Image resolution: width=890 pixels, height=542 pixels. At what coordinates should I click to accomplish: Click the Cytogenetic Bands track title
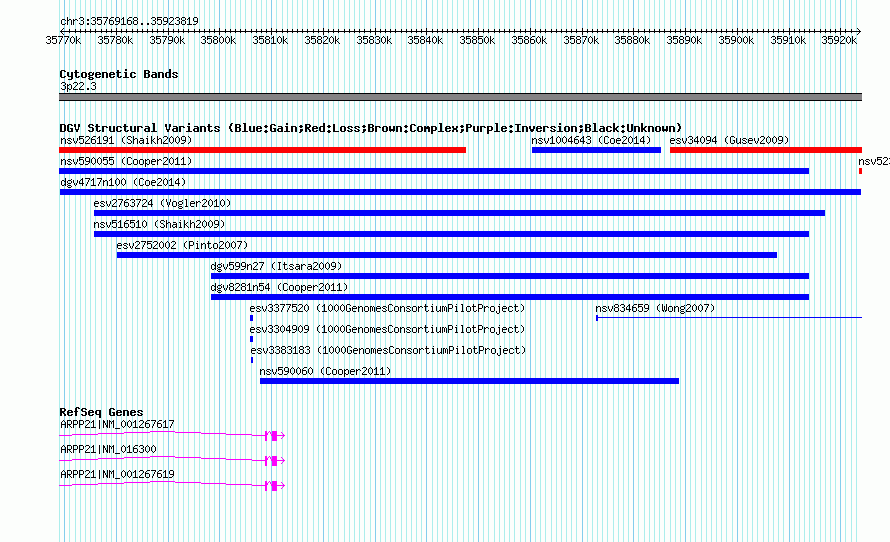click(x=119, y=74)
